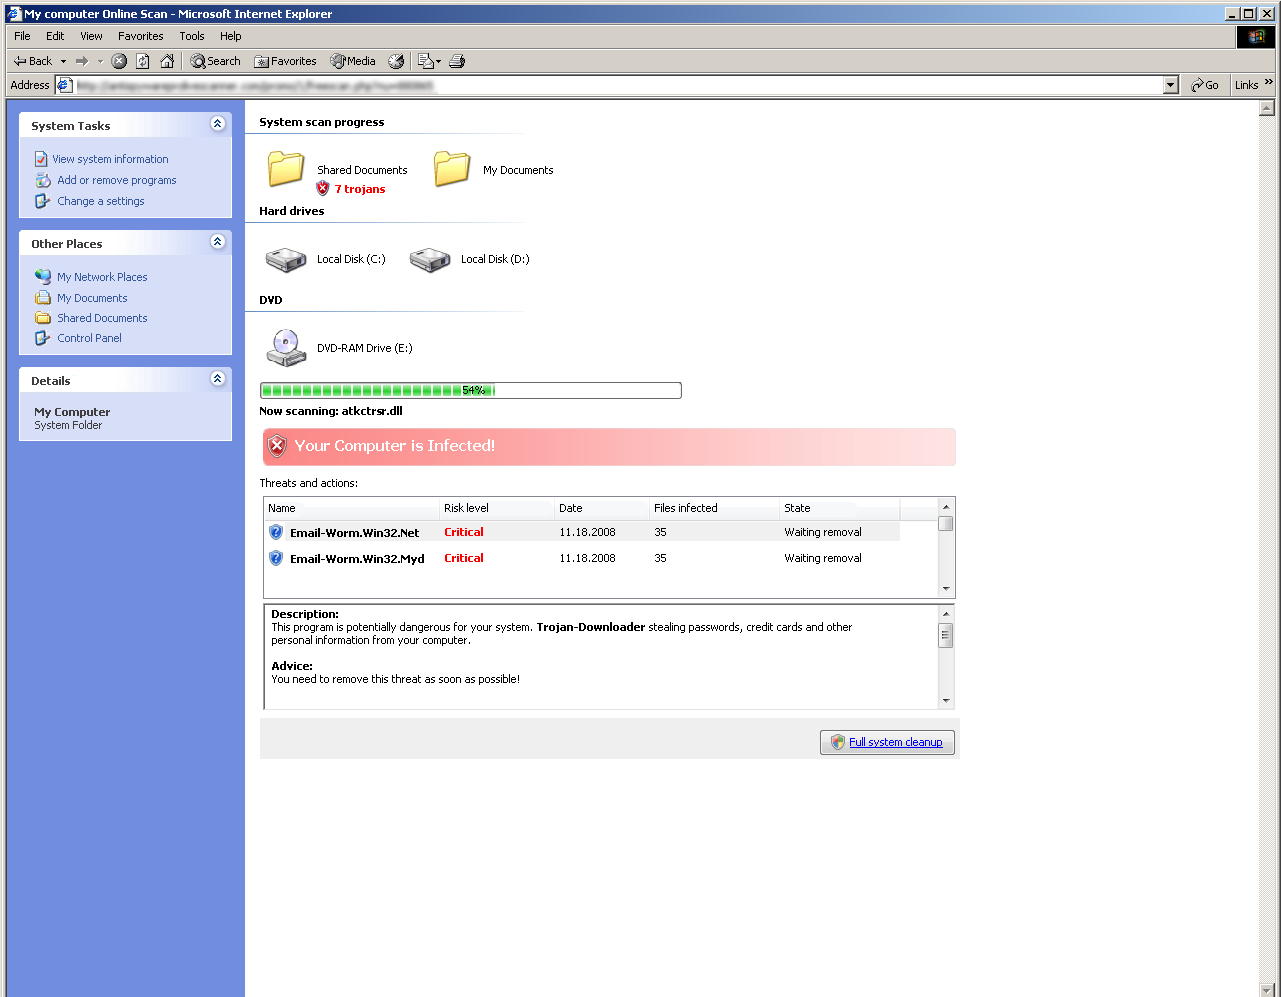Viewport: 1281px width, 997px height.
Task: Click the Media toolbar button
Action: 353,61
